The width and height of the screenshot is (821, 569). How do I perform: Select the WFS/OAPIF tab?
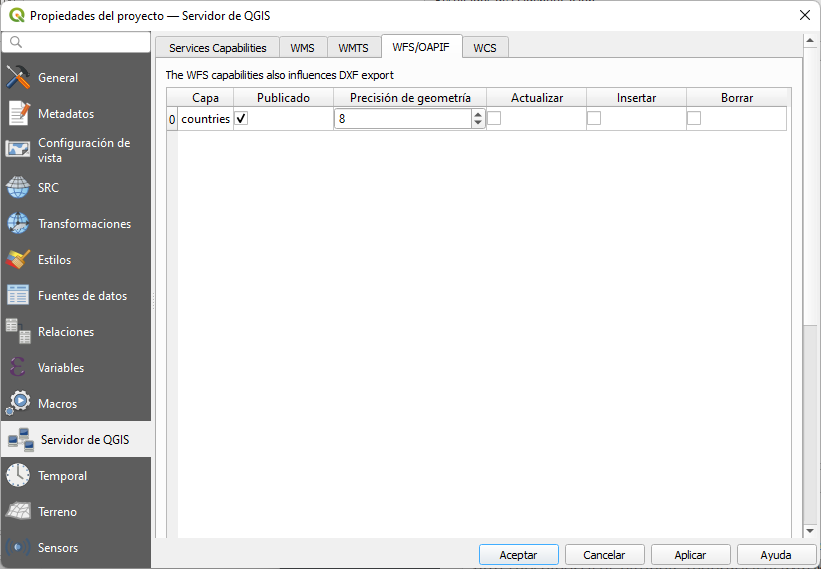pyautogui.click(x=421, y=47)
